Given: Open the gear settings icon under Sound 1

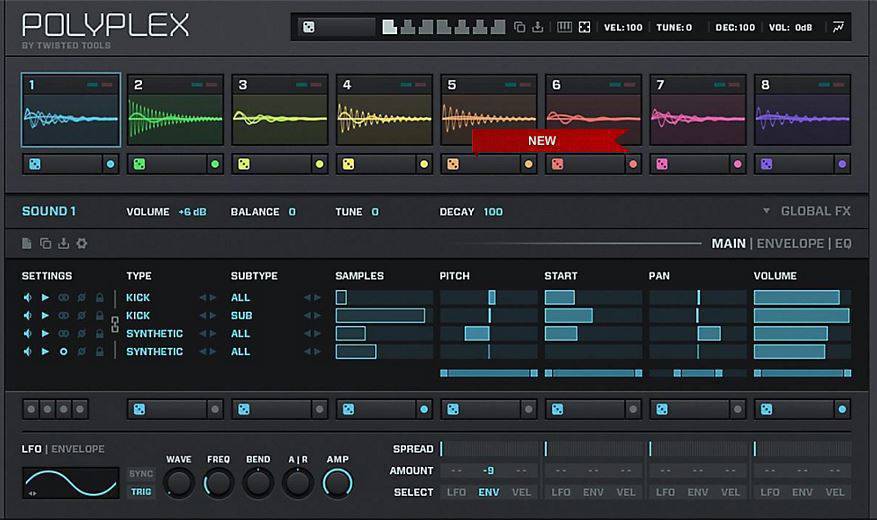Looking at the screenshot, I should coord(82,243).
